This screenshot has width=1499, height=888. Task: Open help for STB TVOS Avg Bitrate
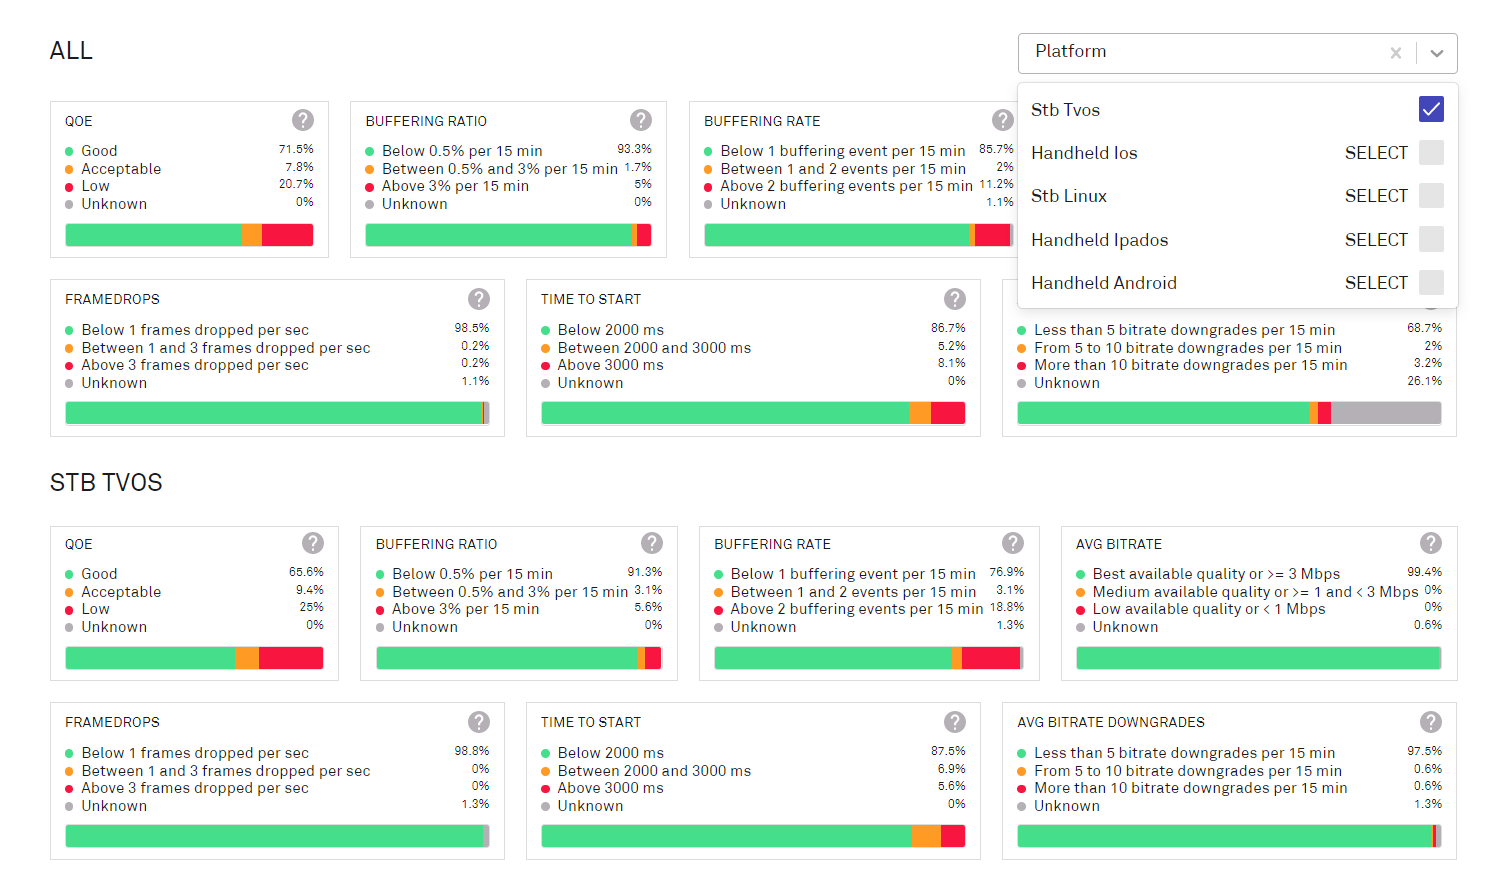[x=1431, y=543]
